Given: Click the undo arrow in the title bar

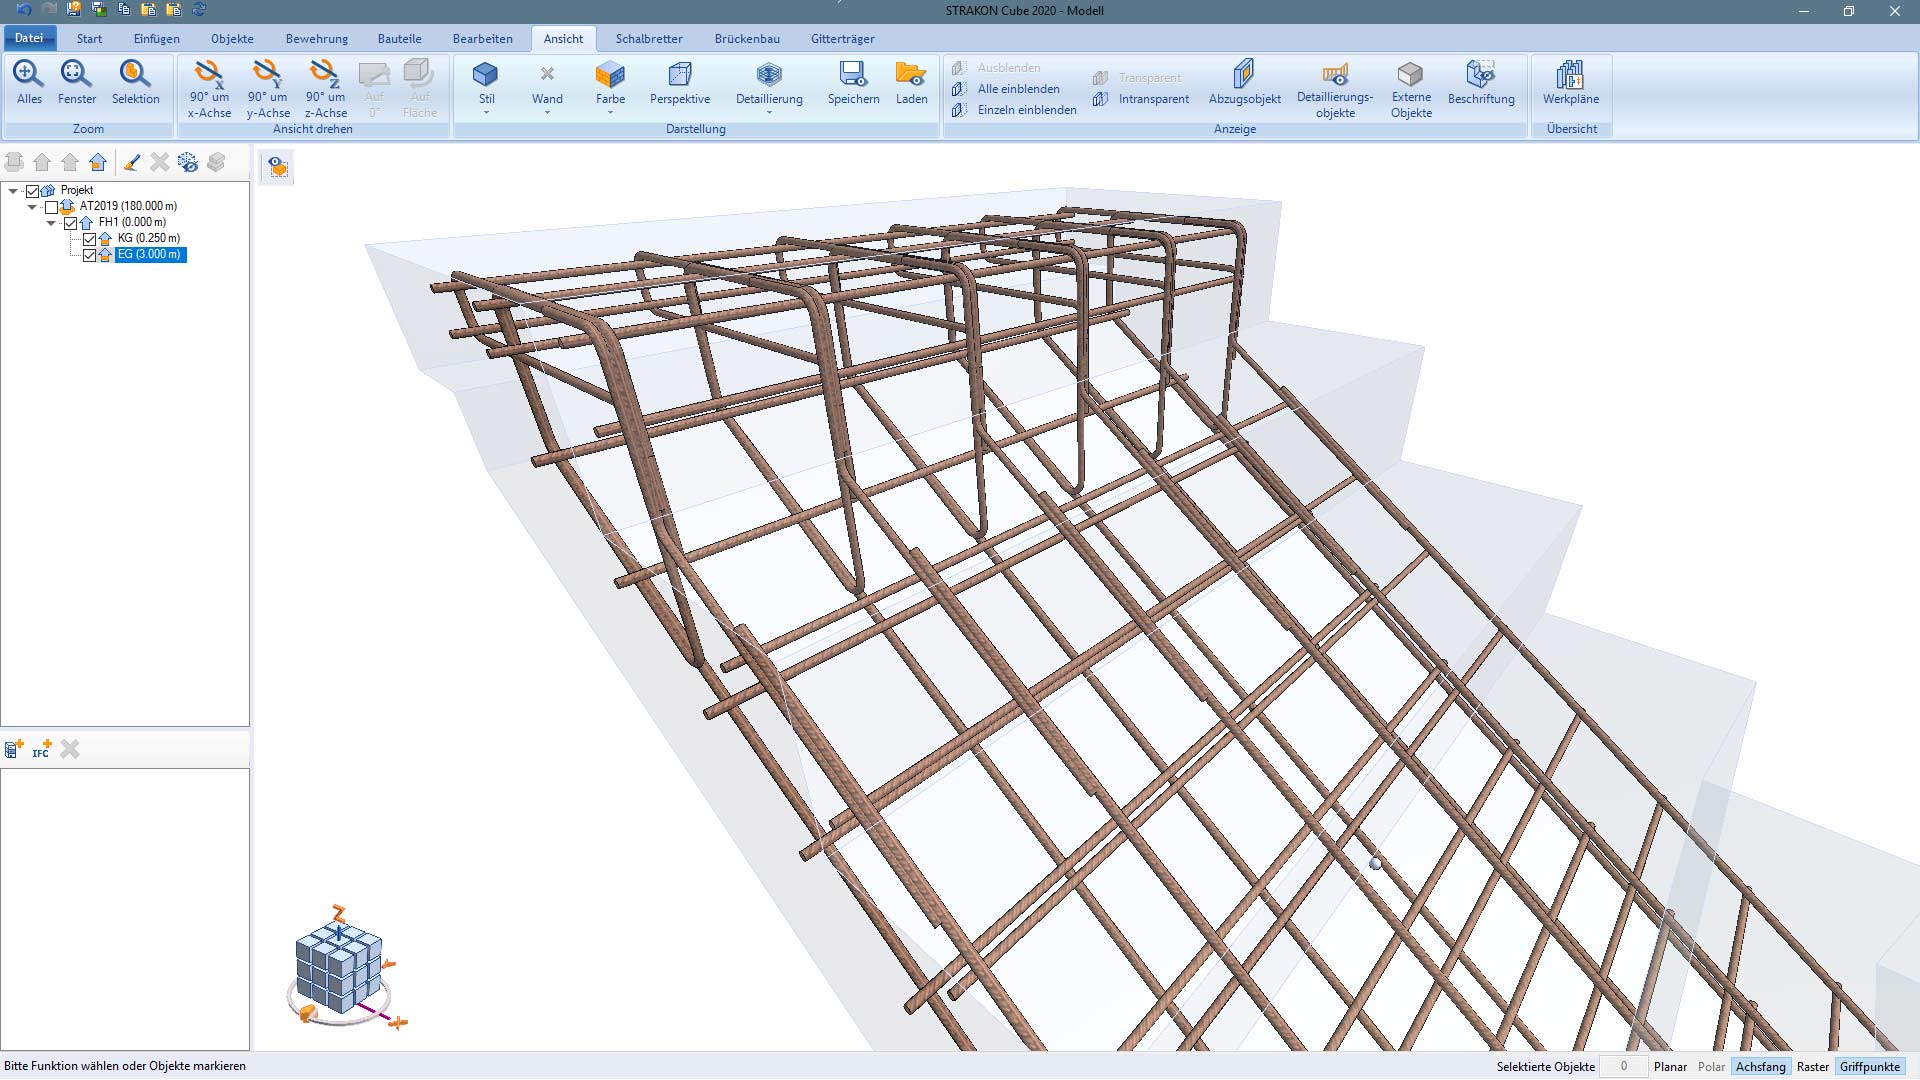Looking at the screenshot, I should coord(24,10).
